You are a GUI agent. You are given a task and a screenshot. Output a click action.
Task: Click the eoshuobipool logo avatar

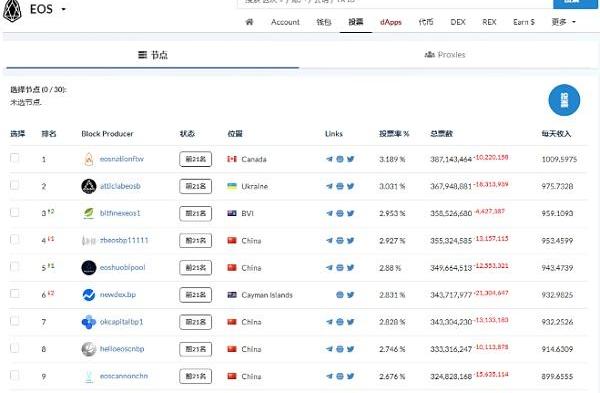tap(89, 268)
